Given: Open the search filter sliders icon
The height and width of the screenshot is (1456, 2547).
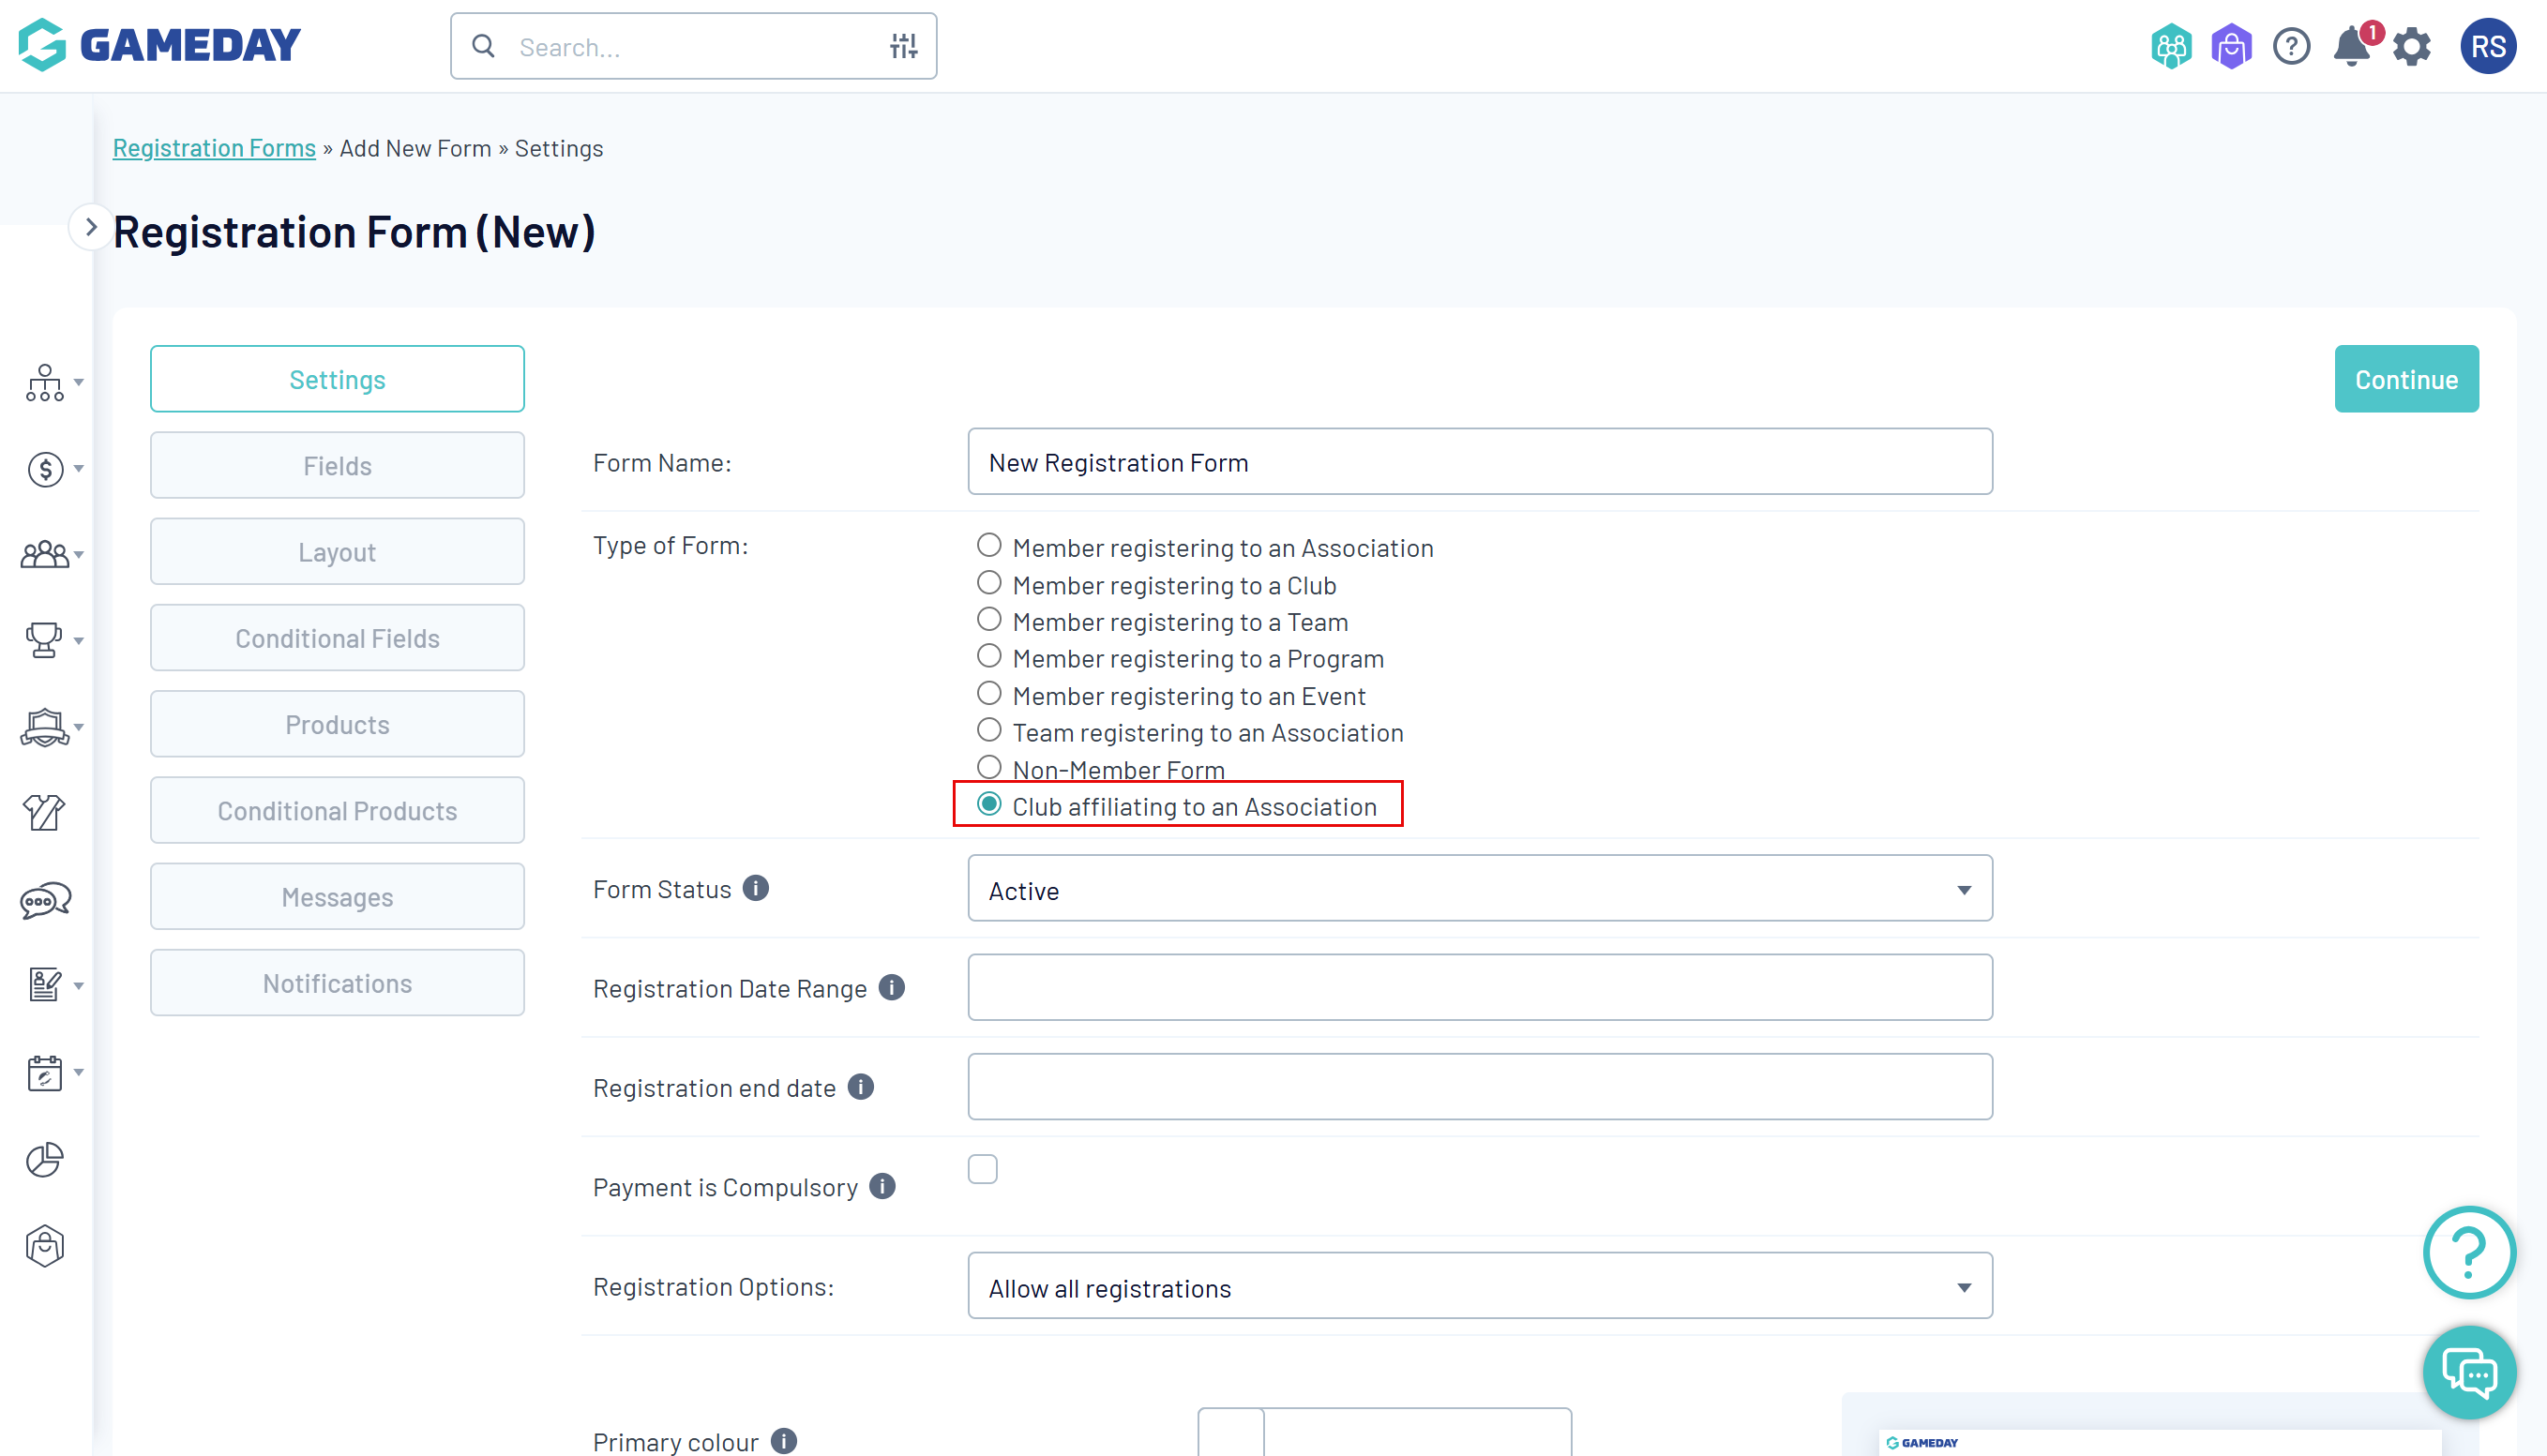Looking at the screenshot, I should click(903, 46).
